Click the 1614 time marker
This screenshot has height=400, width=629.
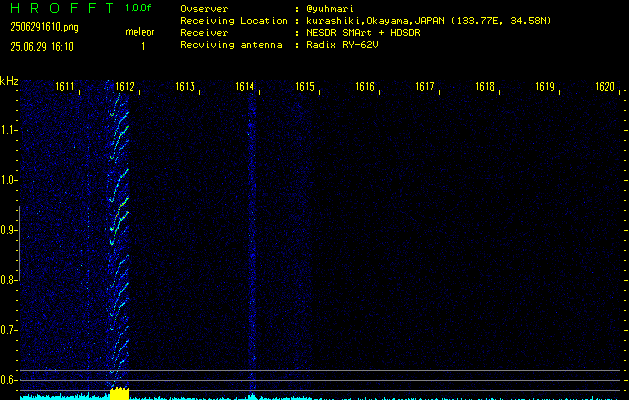click(245, 87)
